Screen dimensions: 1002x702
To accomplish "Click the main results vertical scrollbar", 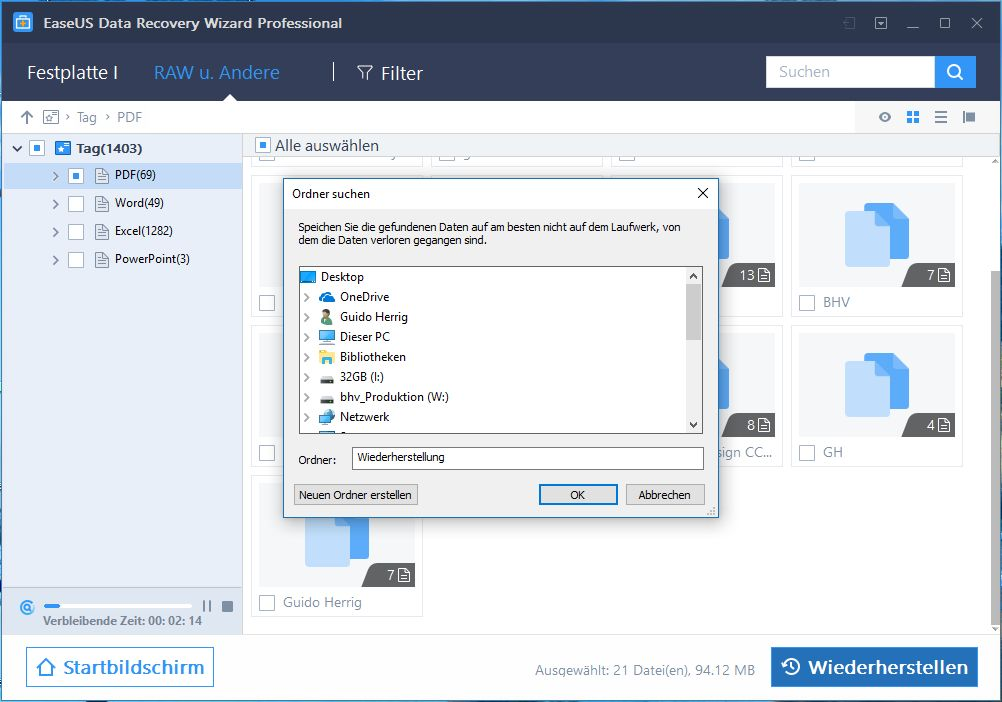I will [994, 447].
